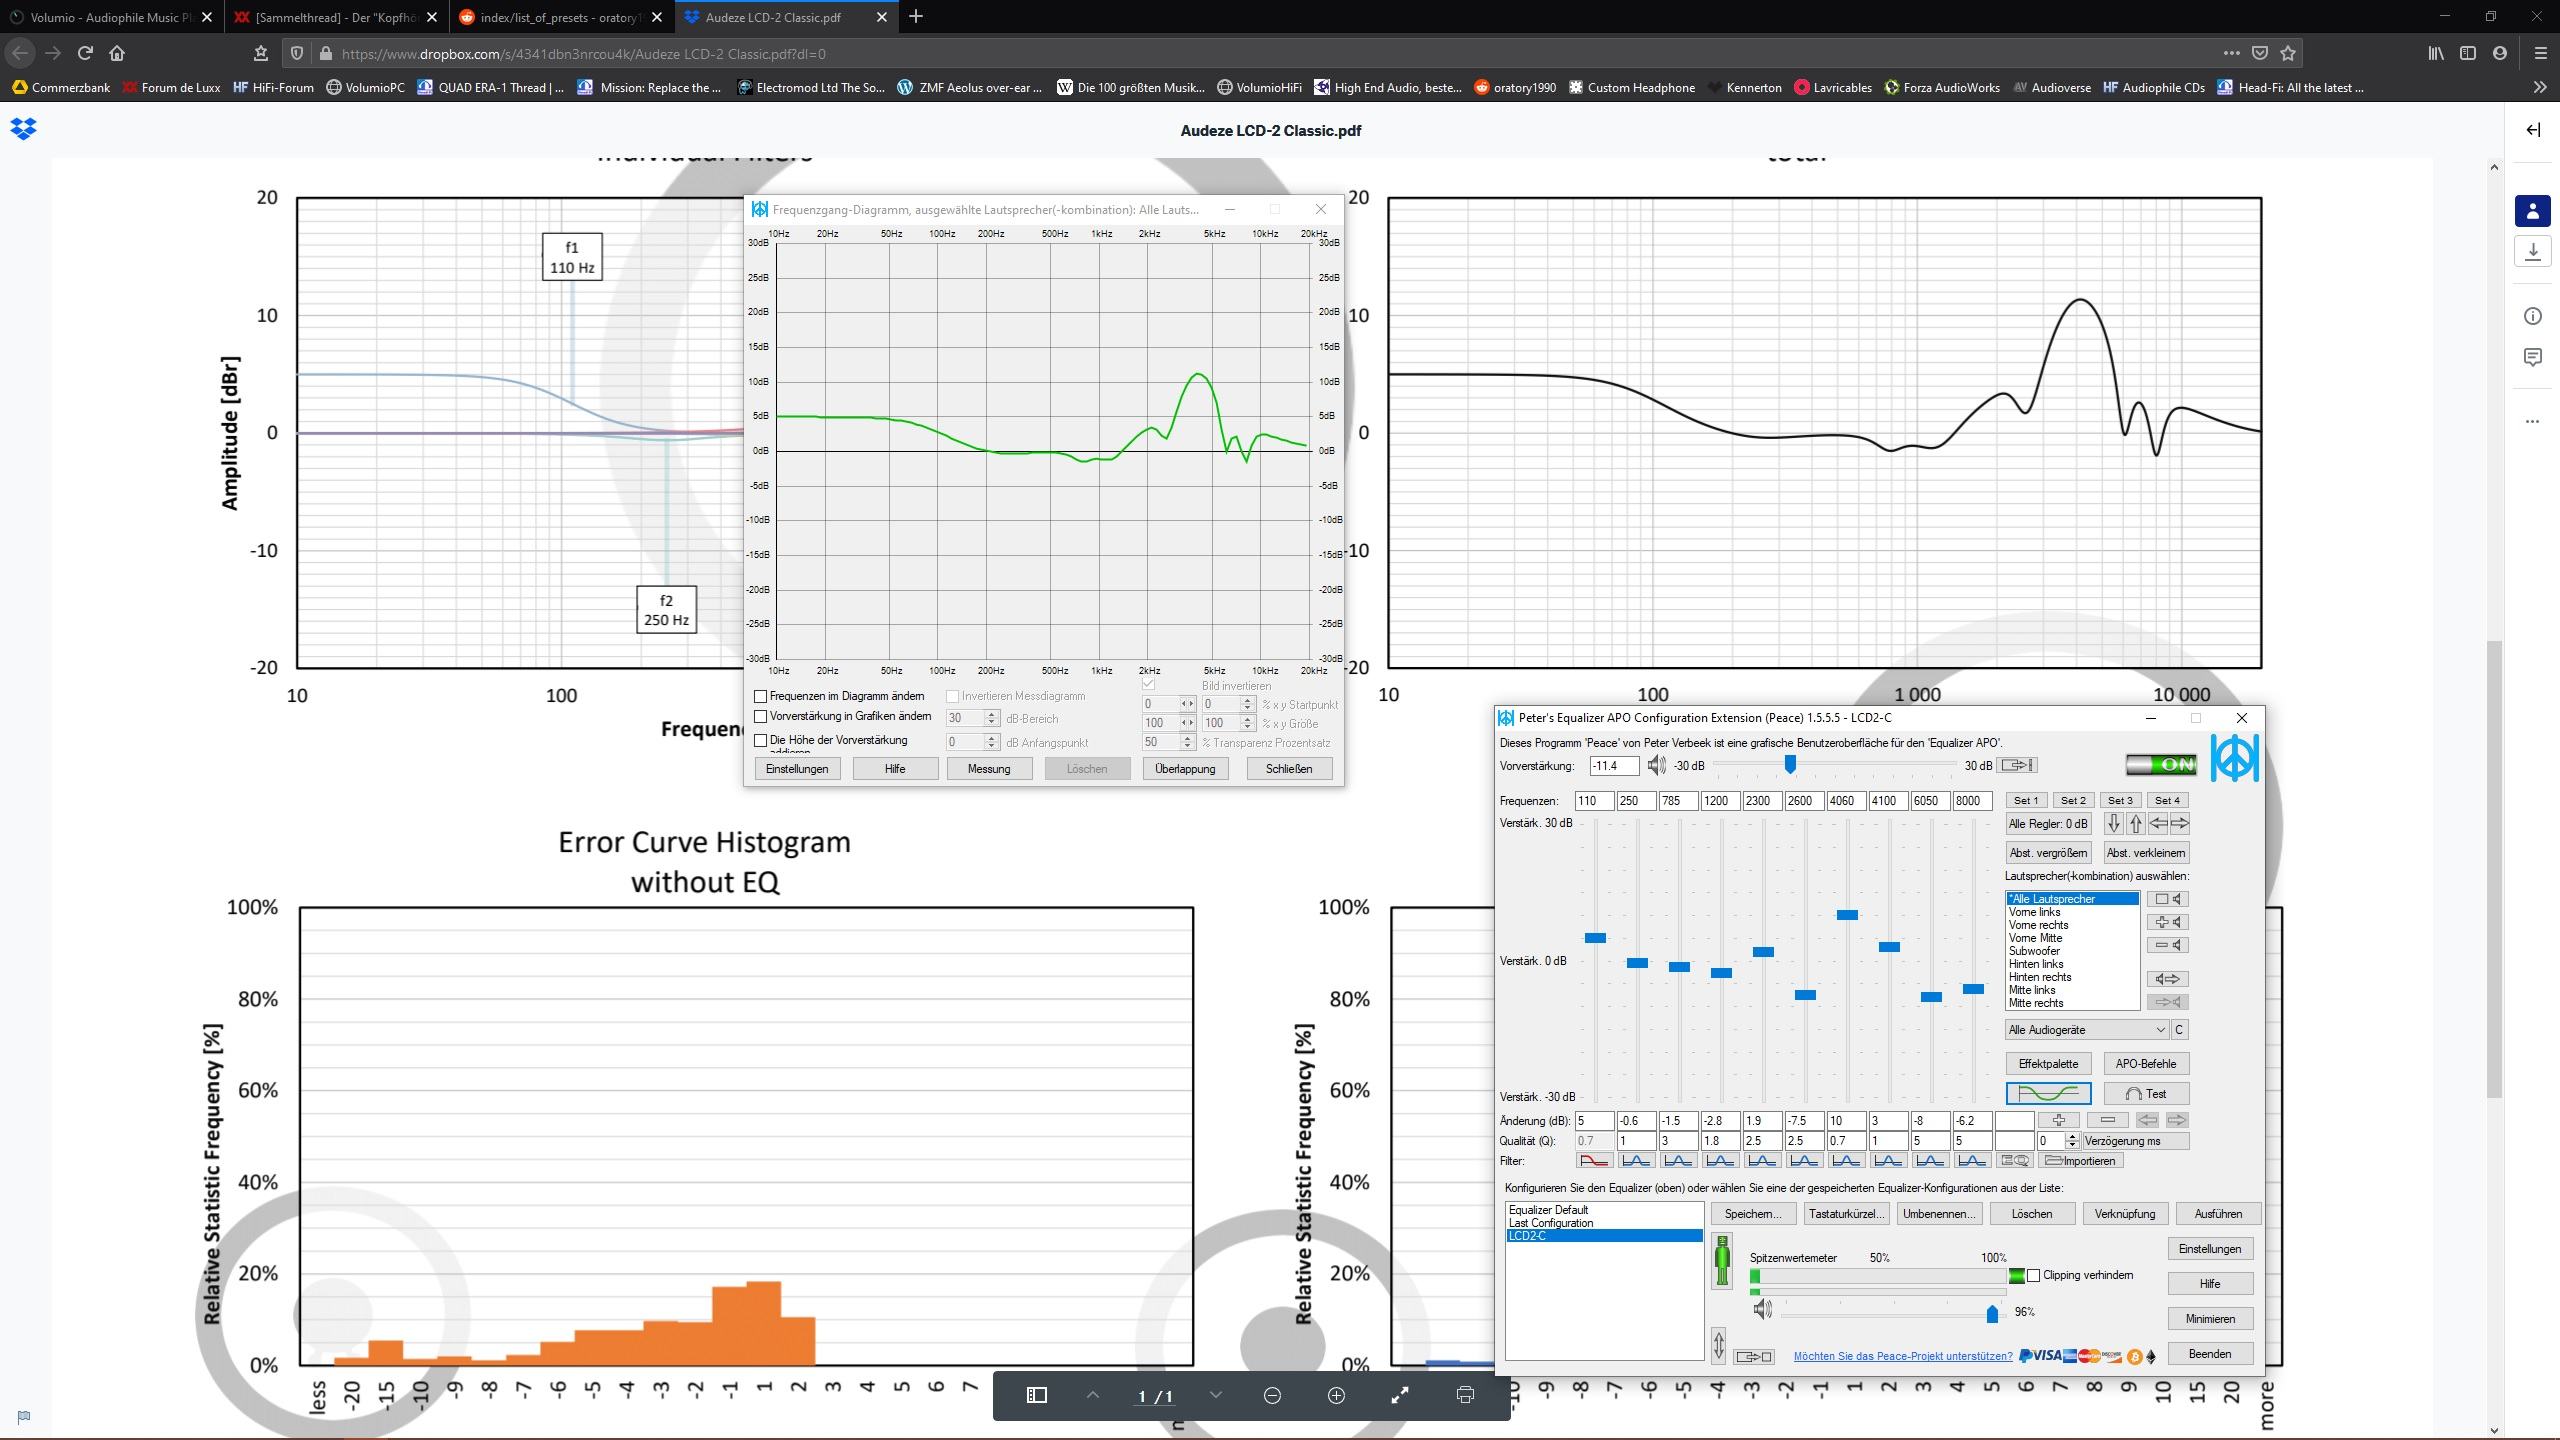Image resolution: width=2560 pixels, height=1440 pixels.
Task: Click the Verzögerung ms stepper arrows
Action: (2072, 1141)
